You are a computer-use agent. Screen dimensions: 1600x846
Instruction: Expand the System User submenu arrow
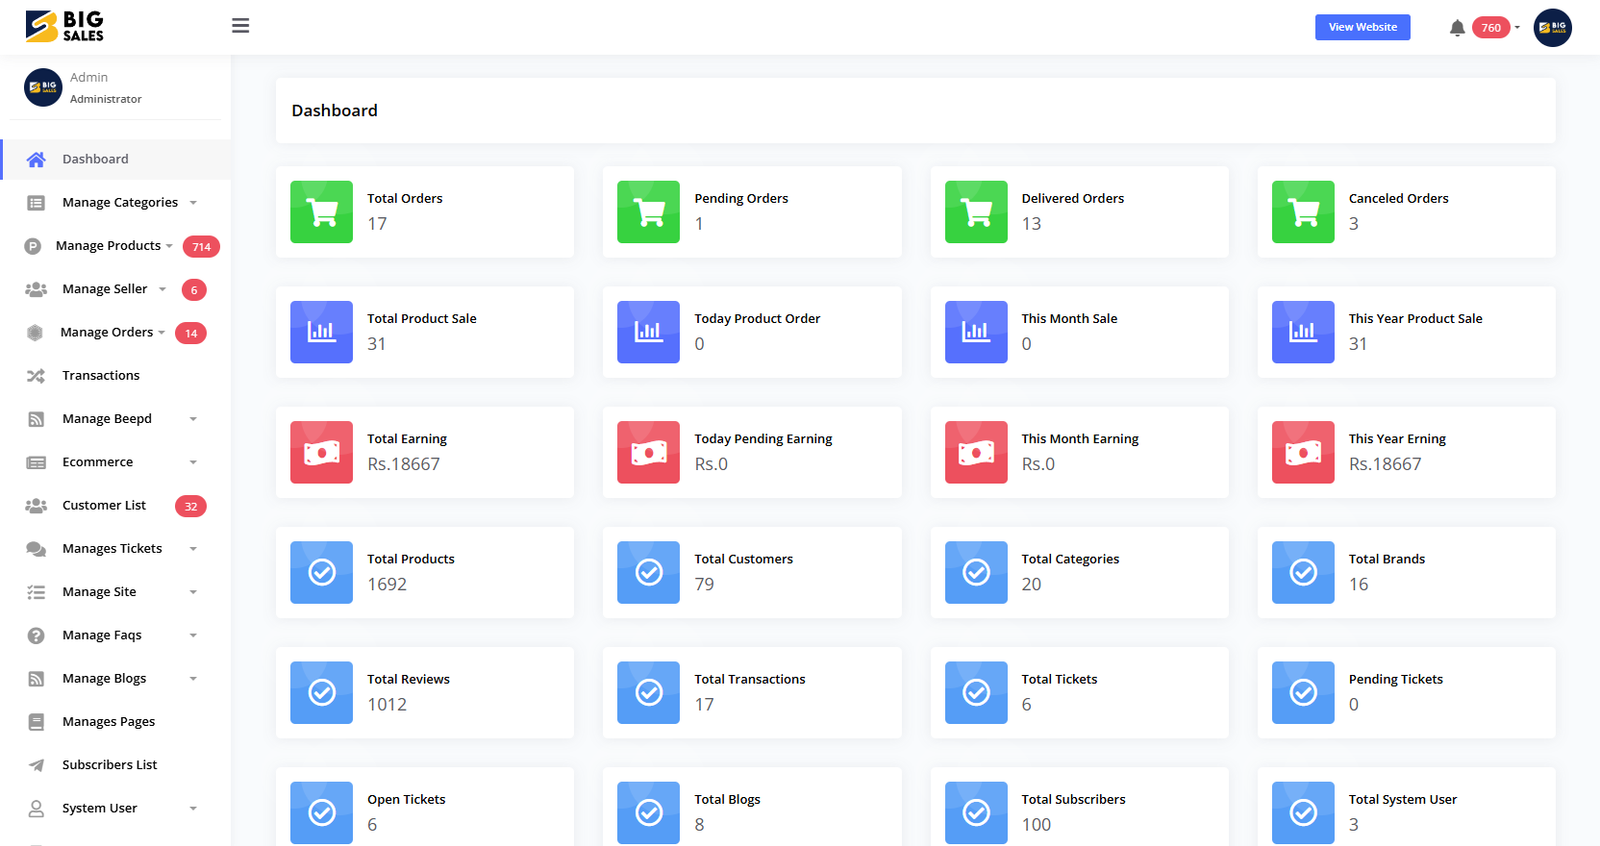193,809
